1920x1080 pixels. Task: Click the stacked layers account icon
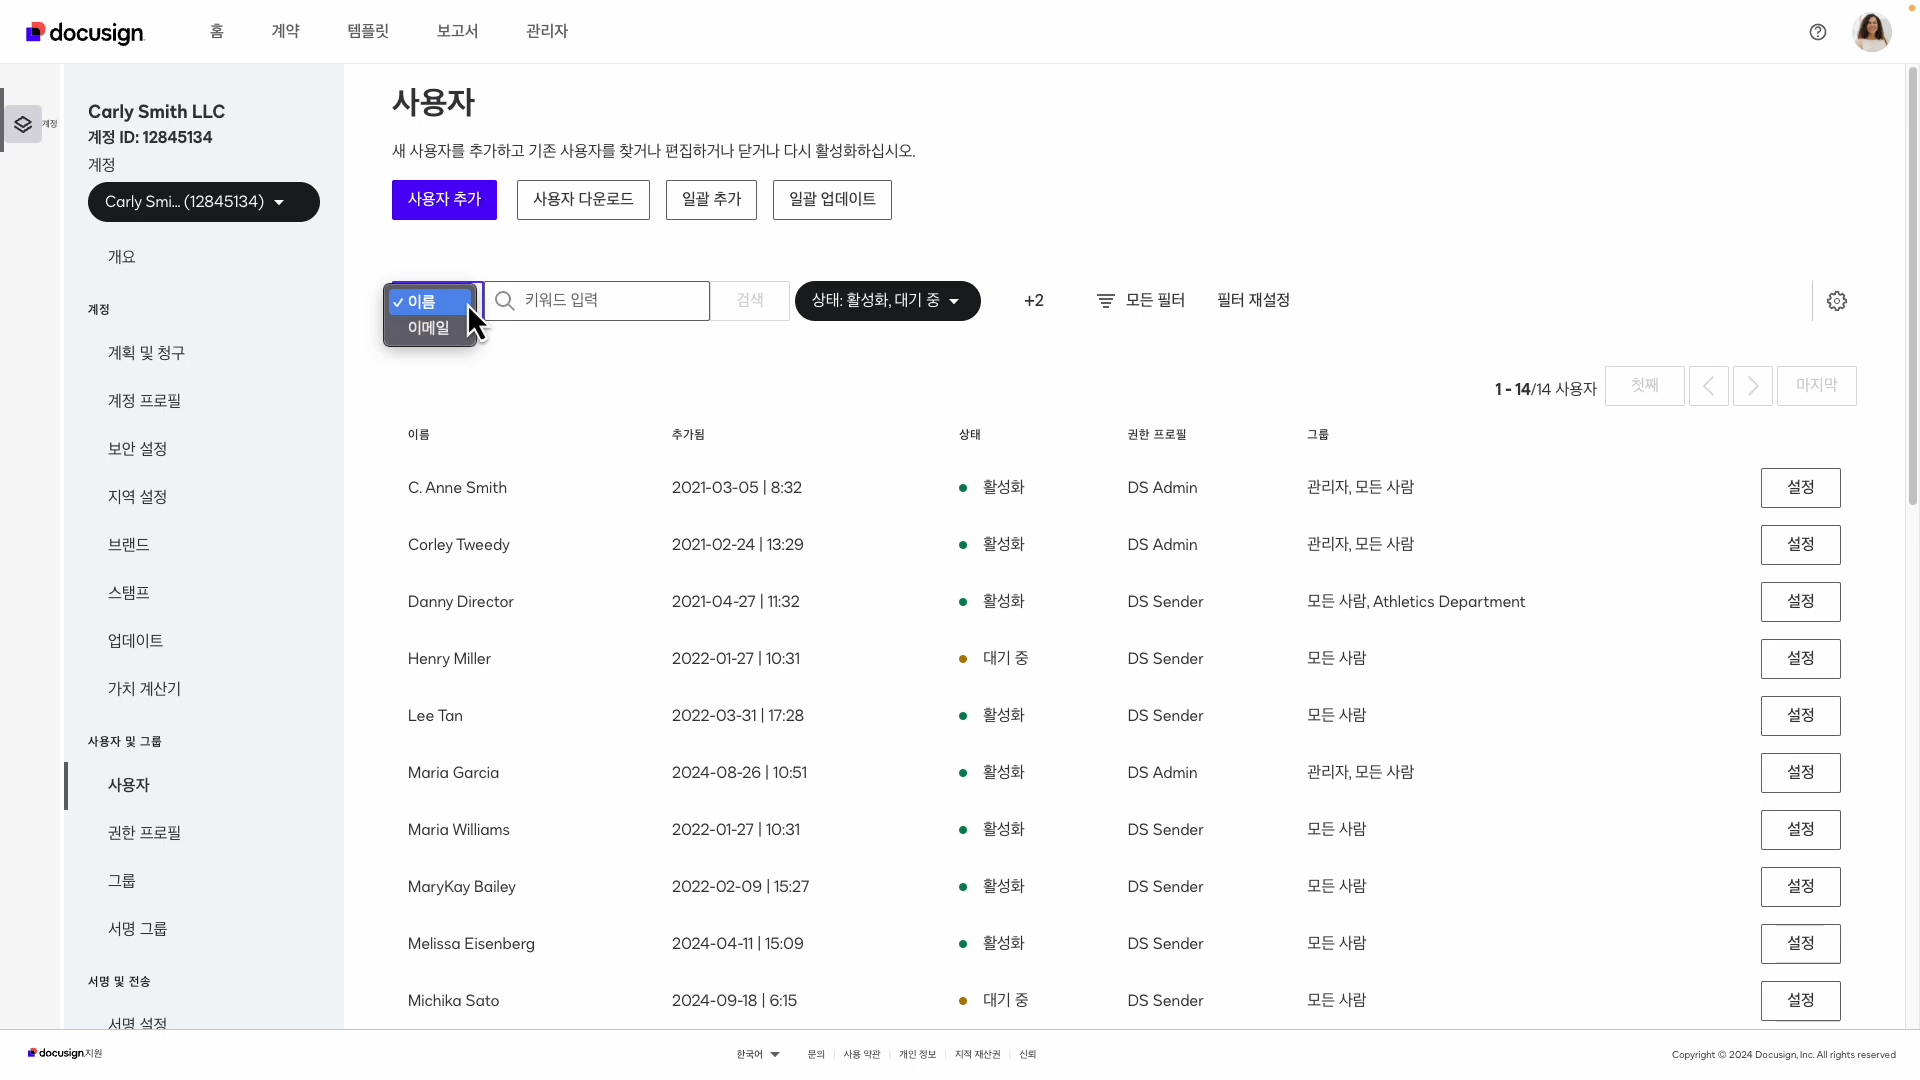pos(23,125)
